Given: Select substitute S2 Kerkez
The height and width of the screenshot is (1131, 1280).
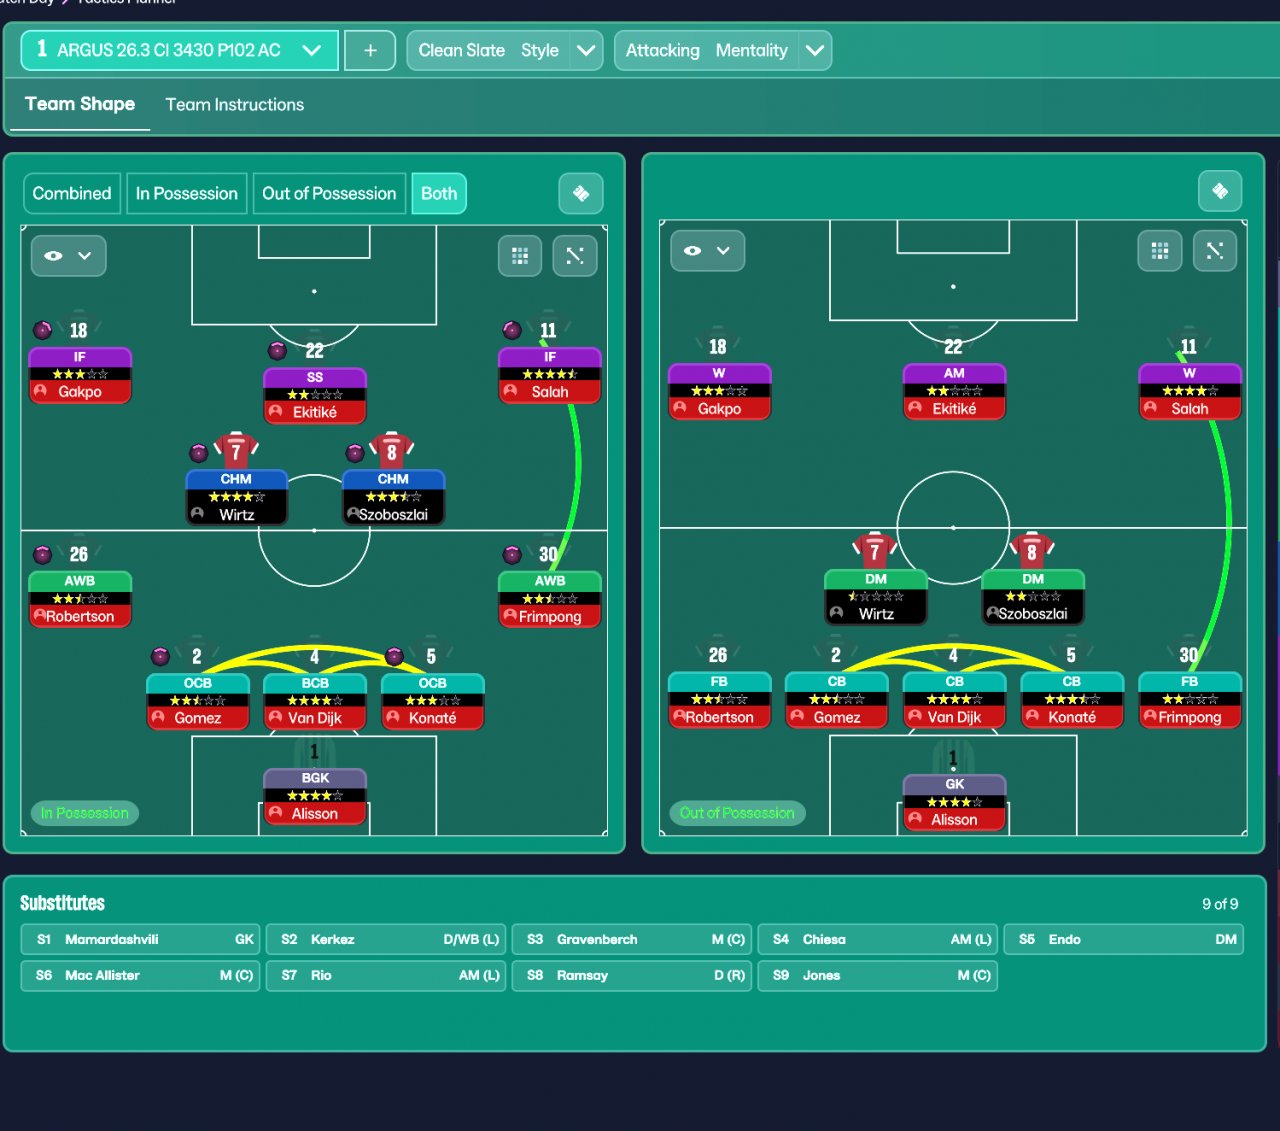Looking at the screenshot, I should click(x=386, y=939).
